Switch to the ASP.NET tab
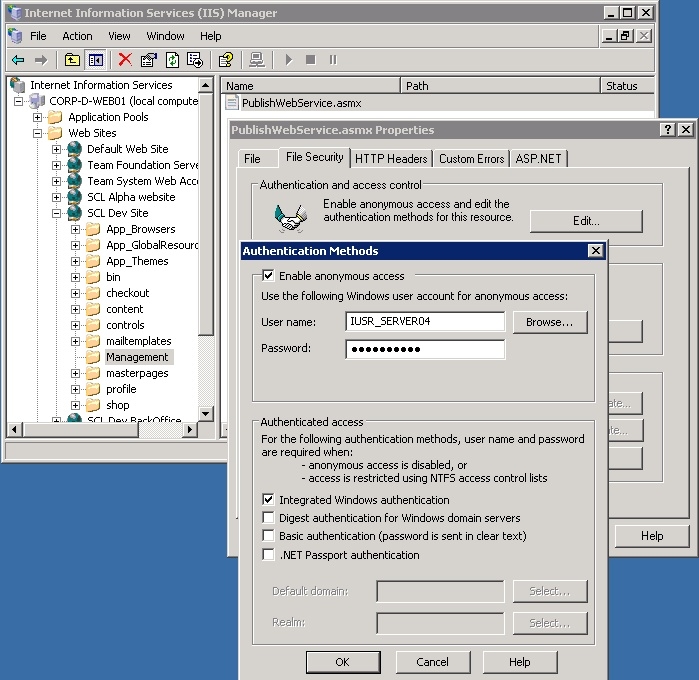699x680 pixels. coord(539,159)
